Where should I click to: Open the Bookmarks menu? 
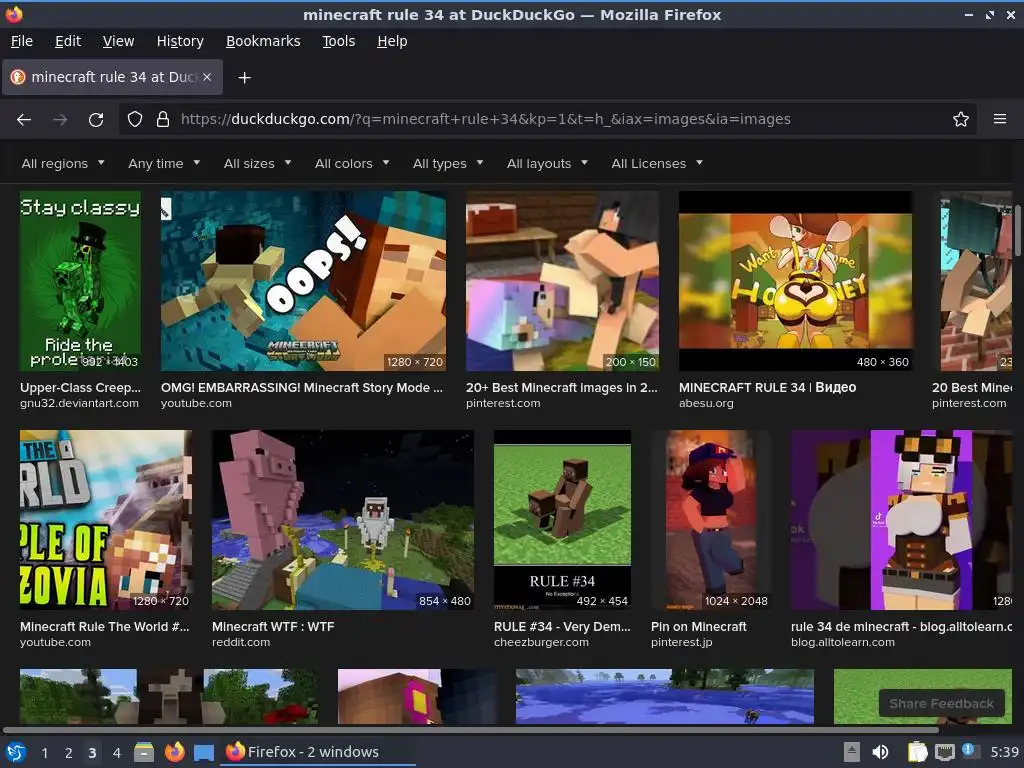click(x=263, y=41)
